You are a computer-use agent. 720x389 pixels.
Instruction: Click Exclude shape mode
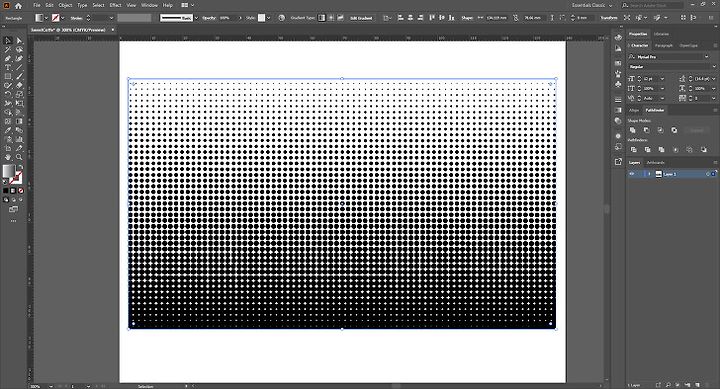(674, 130)
